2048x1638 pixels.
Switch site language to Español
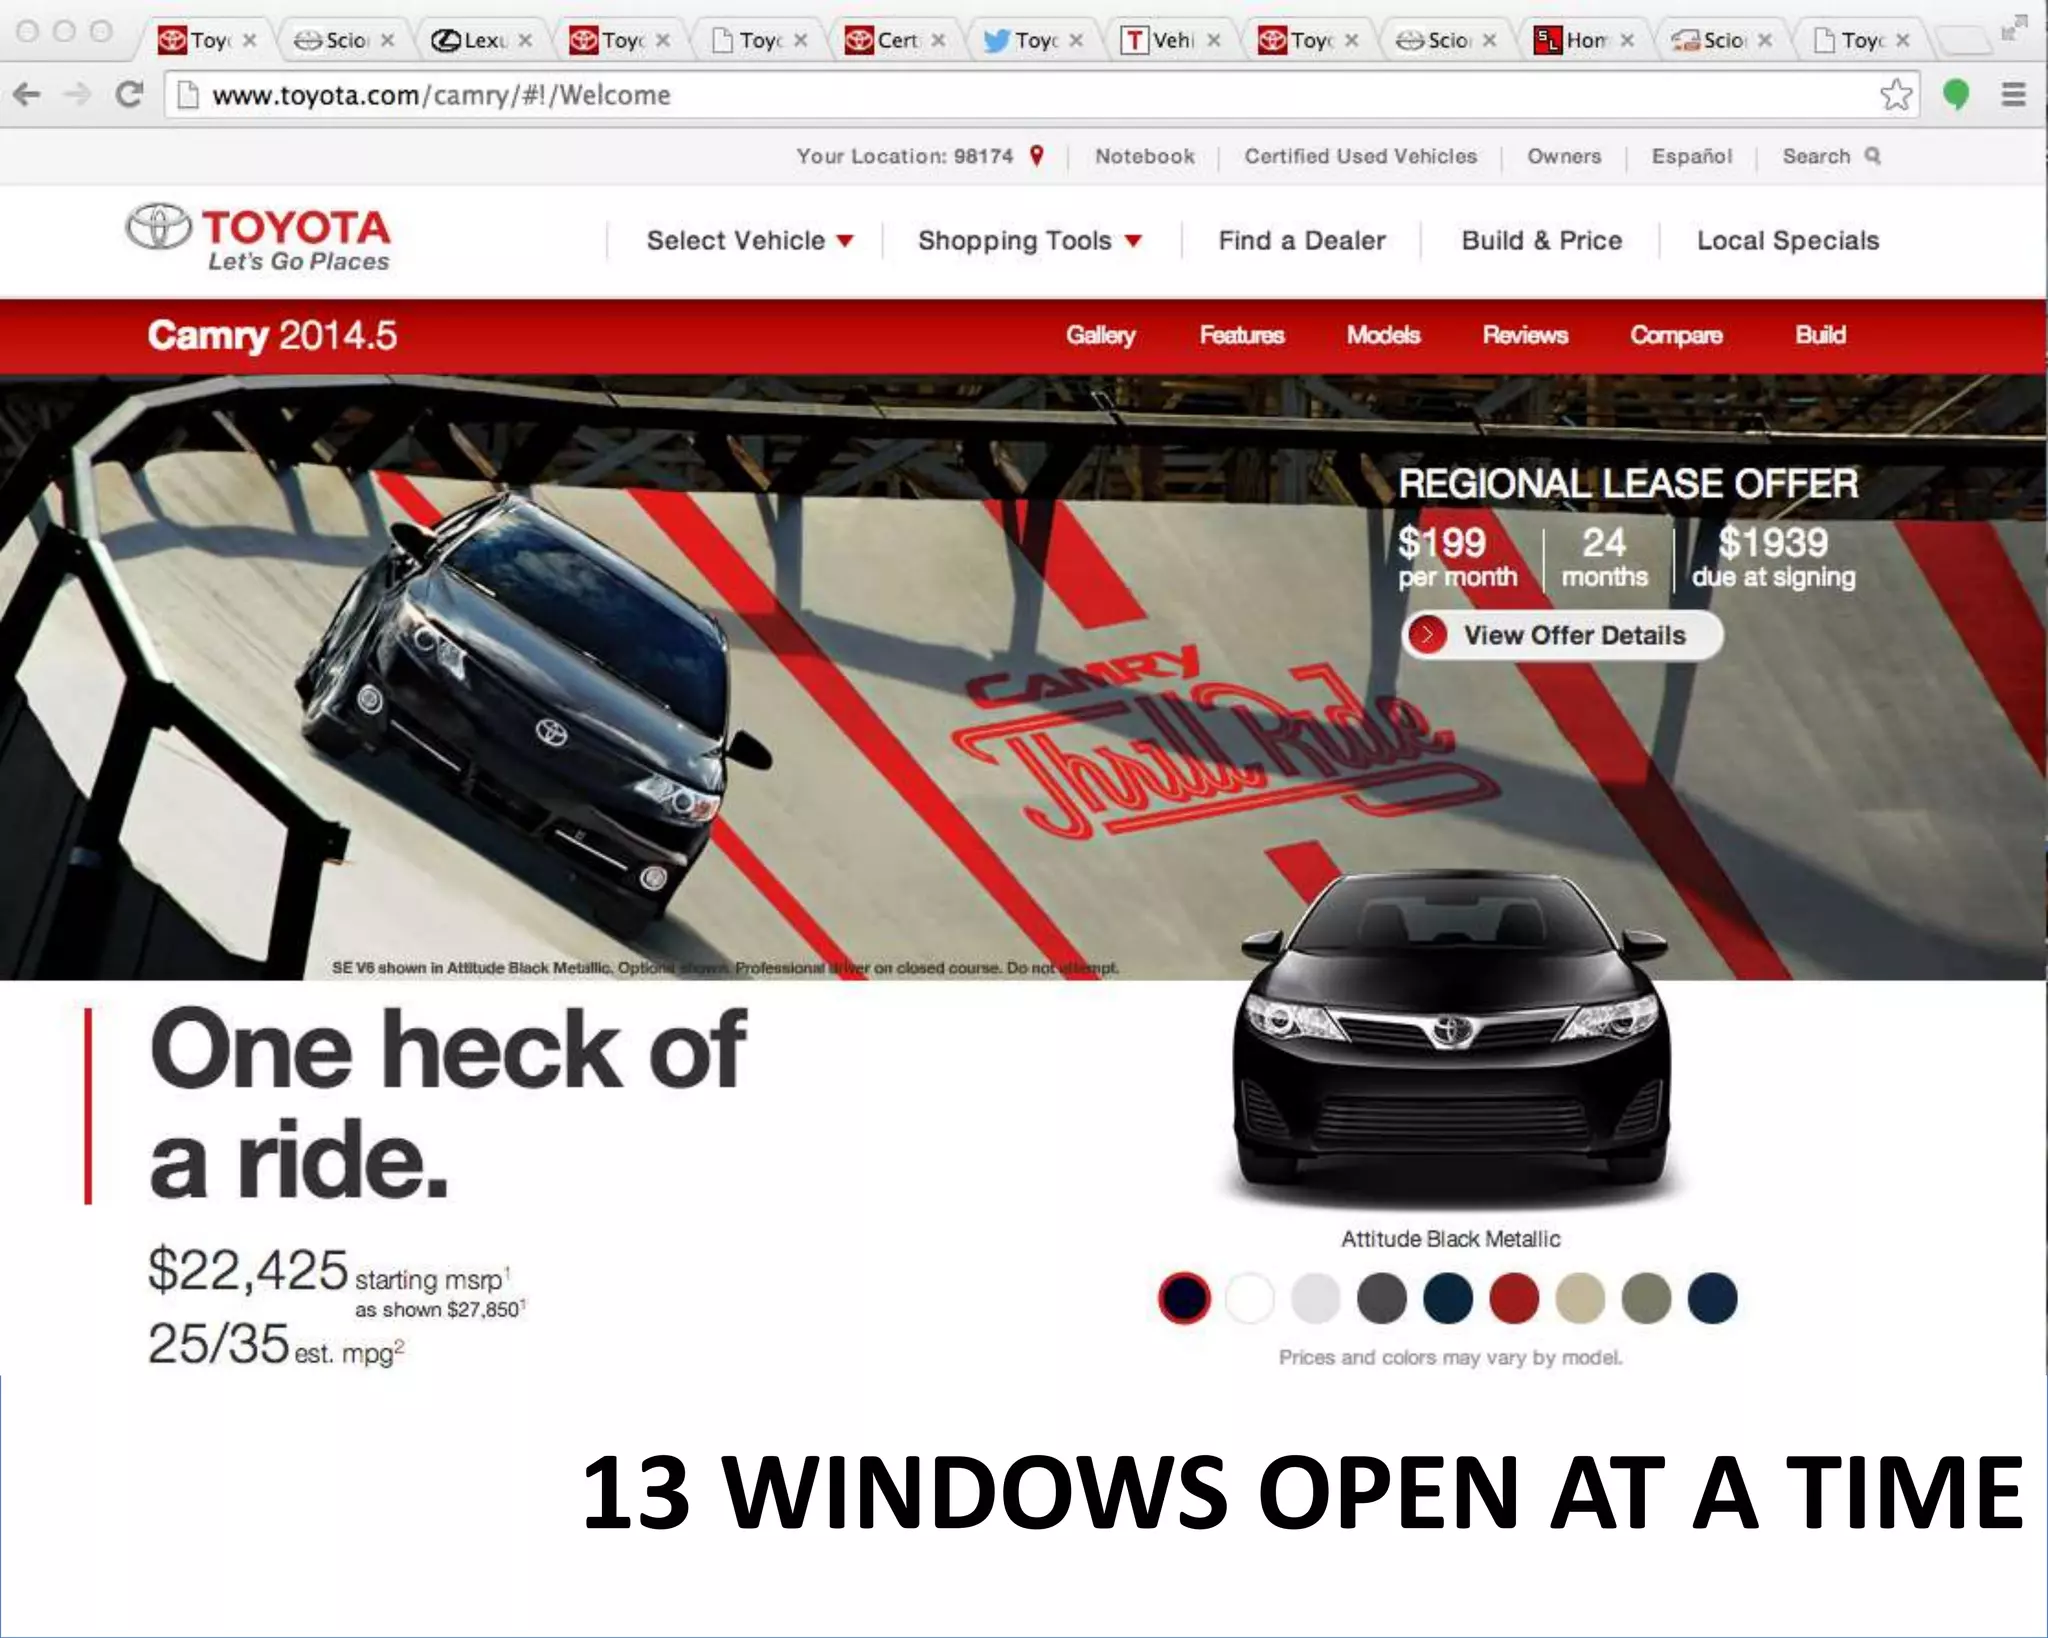click(x=1691, y=156)
